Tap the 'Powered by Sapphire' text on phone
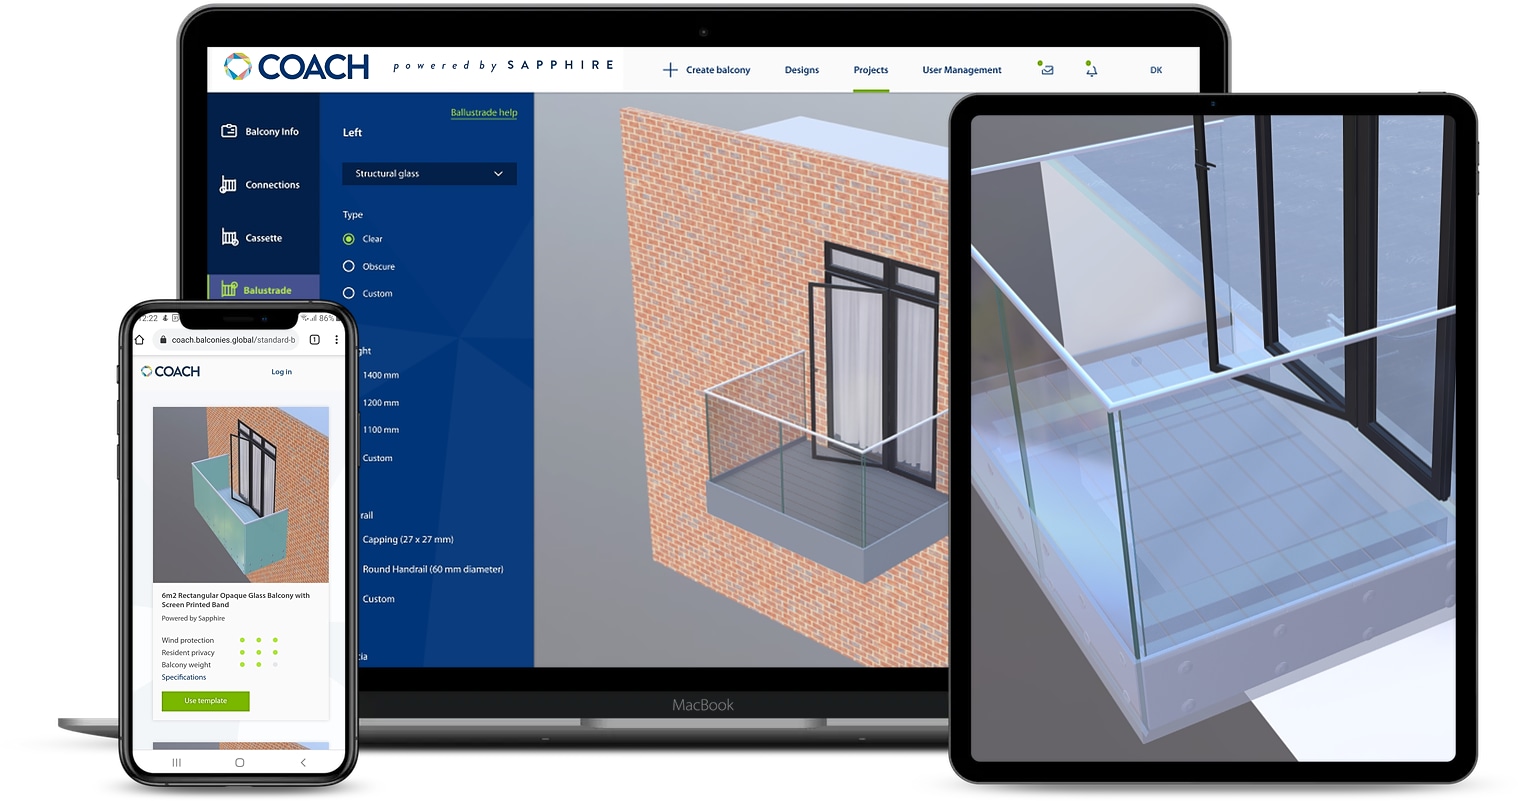Screen dimensions: 1518x801 coord(193,618)
